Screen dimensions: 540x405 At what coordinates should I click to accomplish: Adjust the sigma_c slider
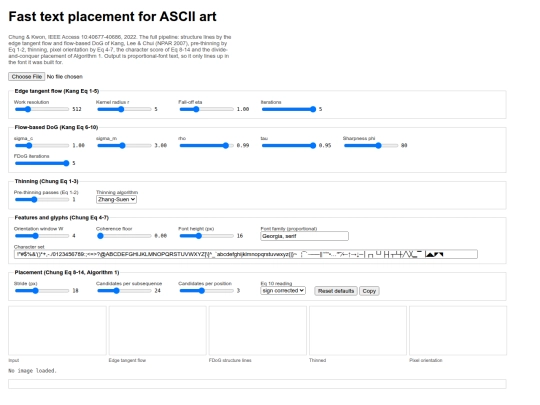(42, 145)
